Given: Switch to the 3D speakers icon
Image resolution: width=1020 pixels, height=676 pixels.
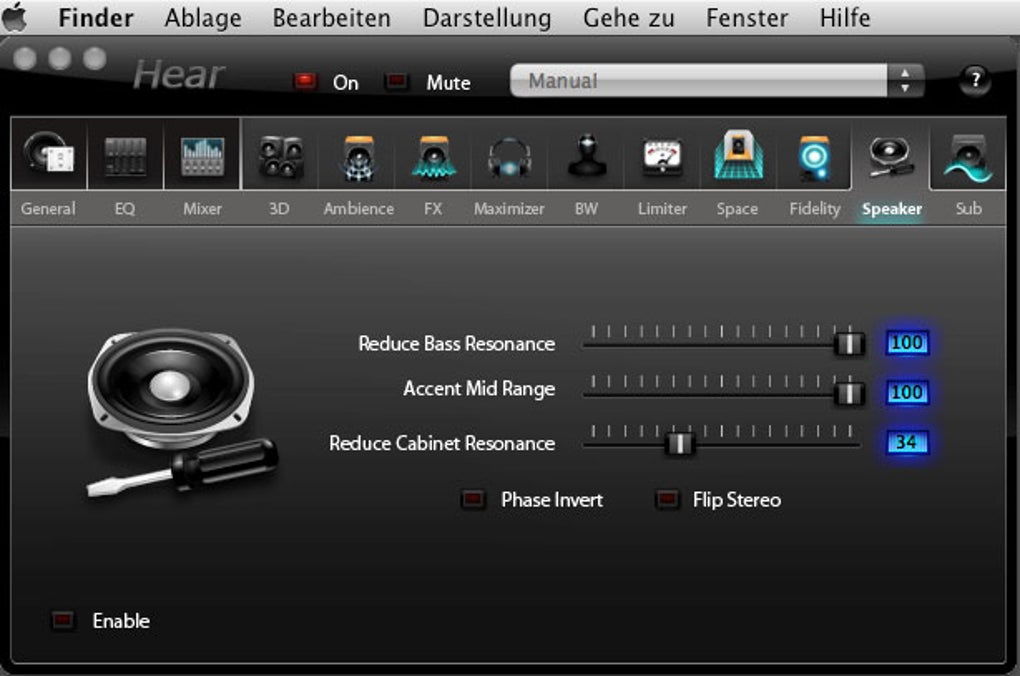Looking at the screenshot, I should point(280,156).
